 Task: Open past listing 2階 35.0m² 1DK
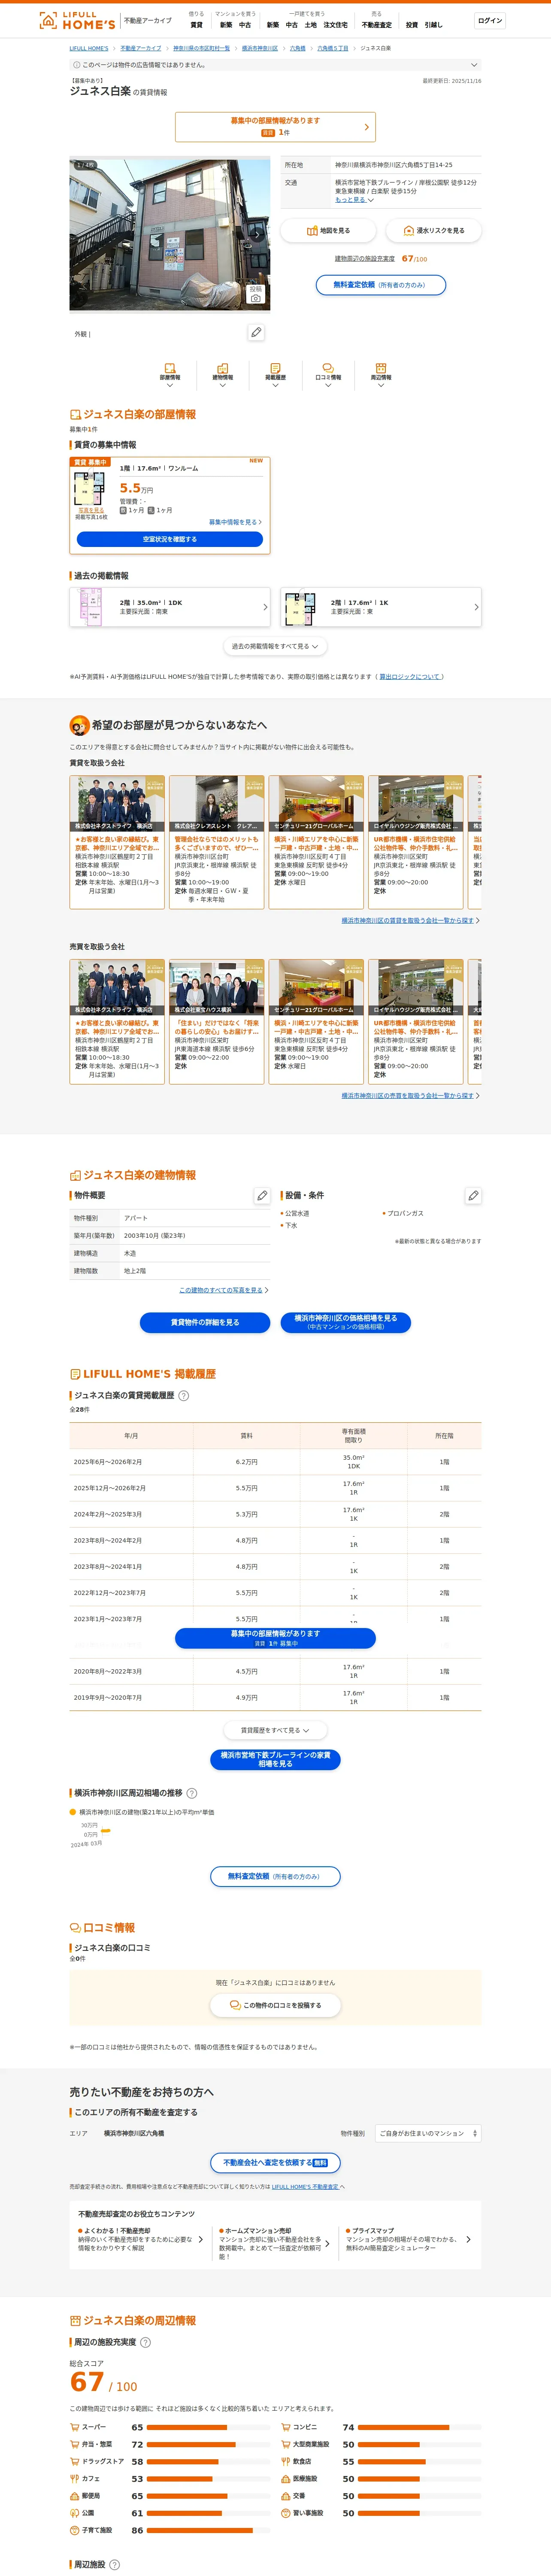(170, 607)
